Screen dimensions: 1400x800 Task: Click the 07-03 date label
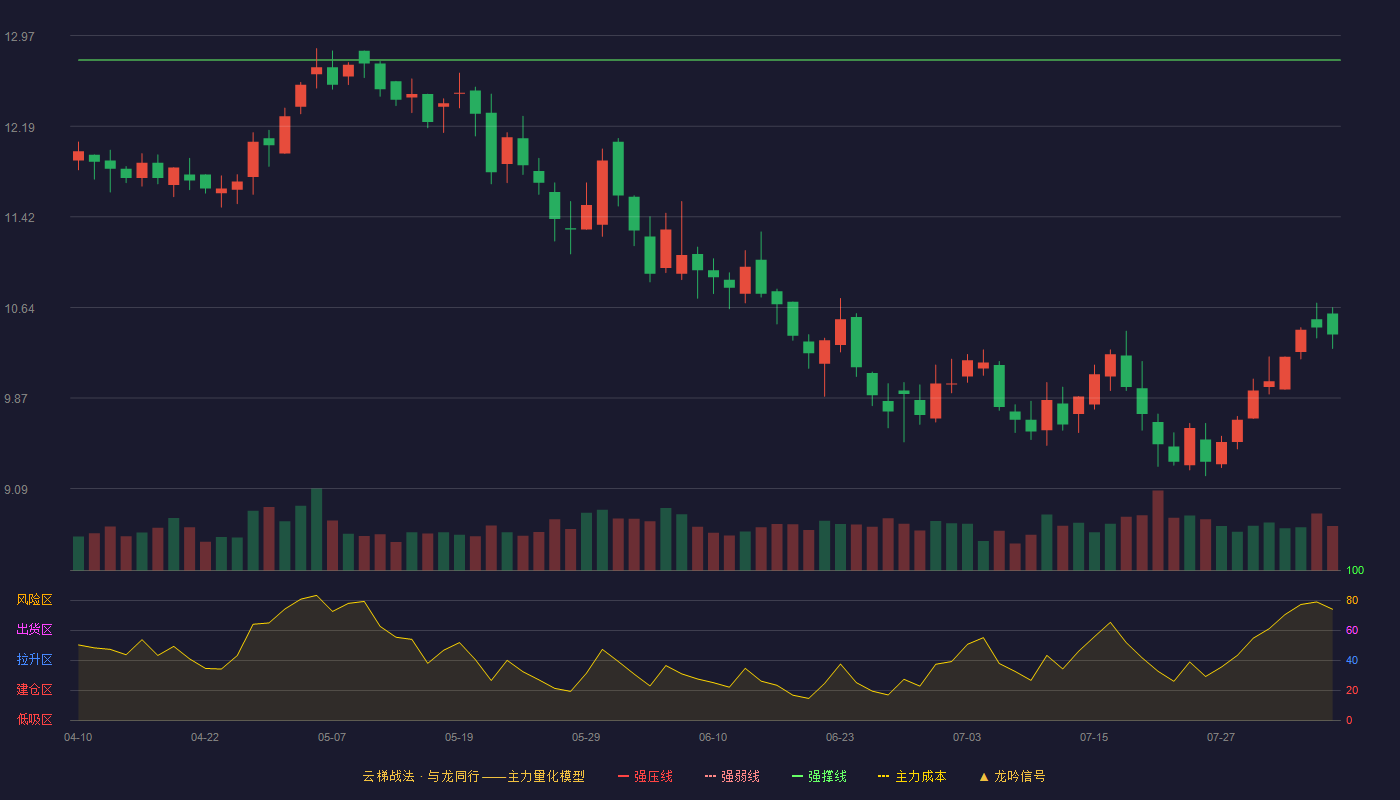click(x=967, y=737)
